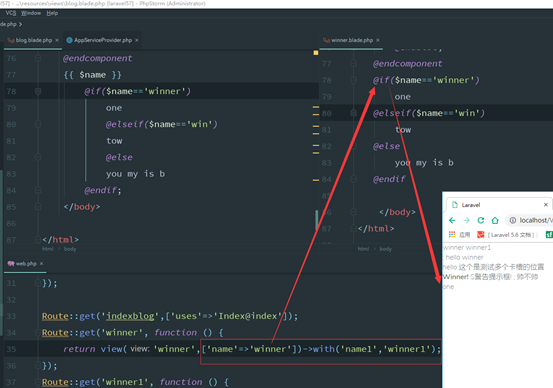This screenshot has width=553, height=388.
Task: Click 'indexblog' route string in web.php
Action: [130, 316]
